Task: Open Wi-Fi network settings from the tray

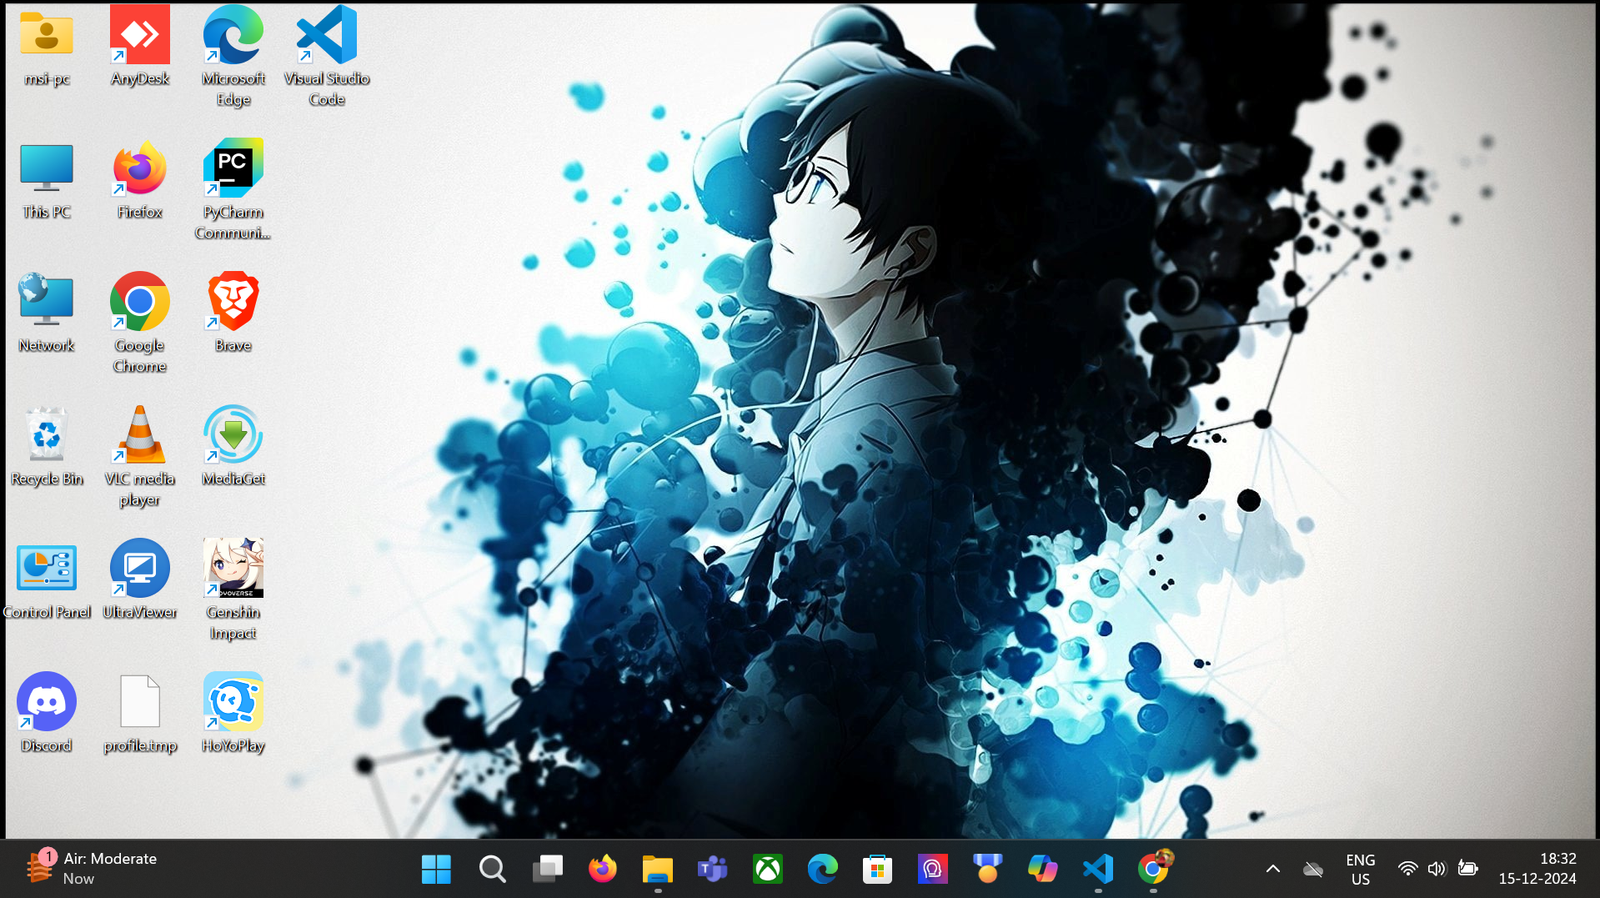Action: coord(1407,869)
